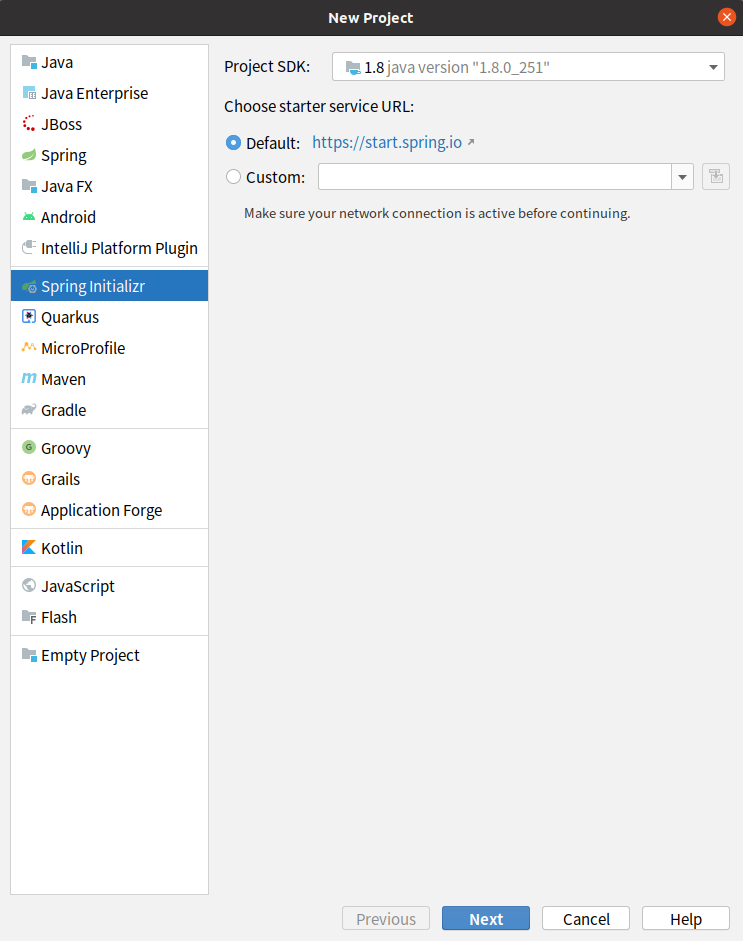Image resolution: width=743 pixels, height=941 pixels.
Task: Close the New Project dialog
Action: (x=726, y=17)
